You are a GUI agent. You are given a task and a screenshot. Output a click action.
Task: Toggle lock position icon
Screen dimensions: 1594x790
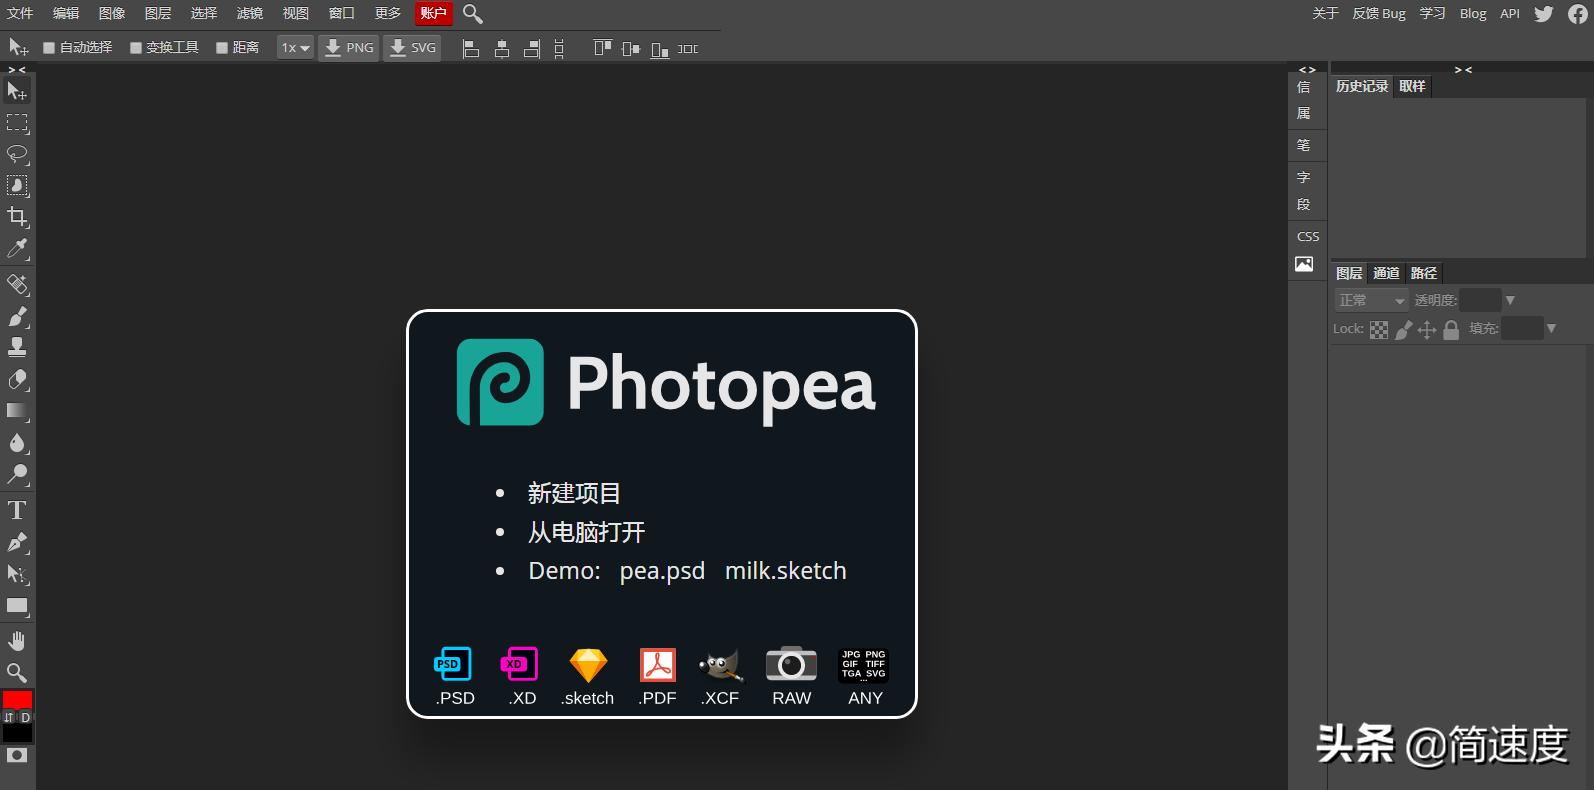[1427, 330]
